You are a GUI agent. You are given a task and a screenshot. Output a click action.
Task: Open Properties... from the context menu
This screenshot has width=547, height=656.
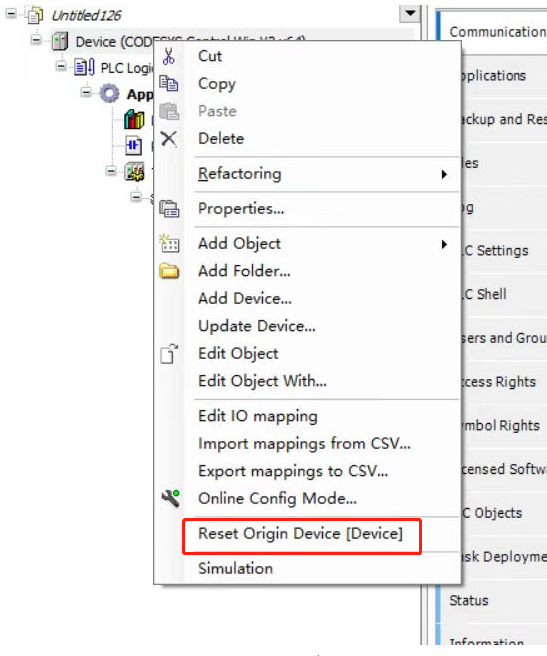[x=308, y=208]
